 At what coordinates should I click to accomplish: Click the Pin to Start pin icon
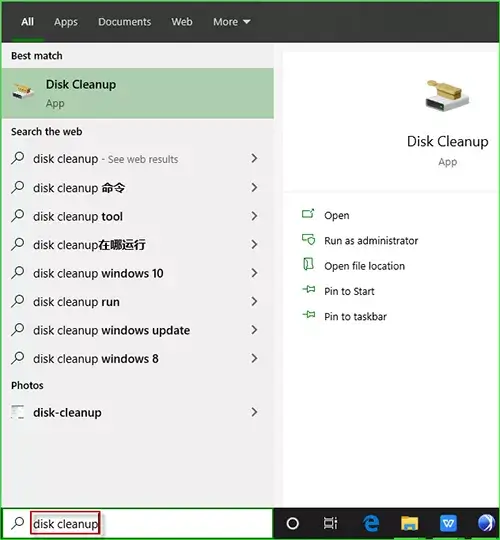click(309, 289)
